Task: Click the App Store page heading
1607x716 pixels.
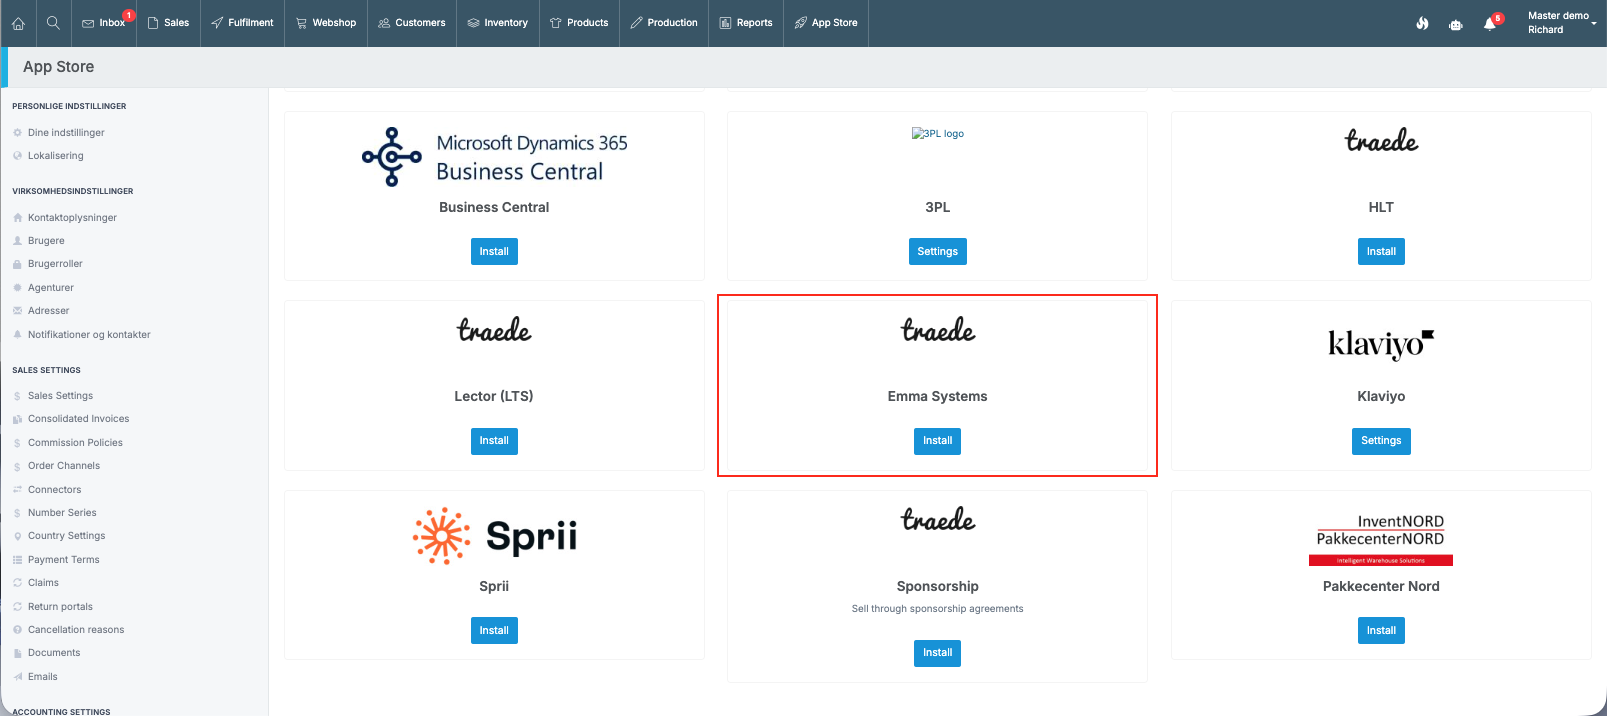Action: tap(59, 67)
